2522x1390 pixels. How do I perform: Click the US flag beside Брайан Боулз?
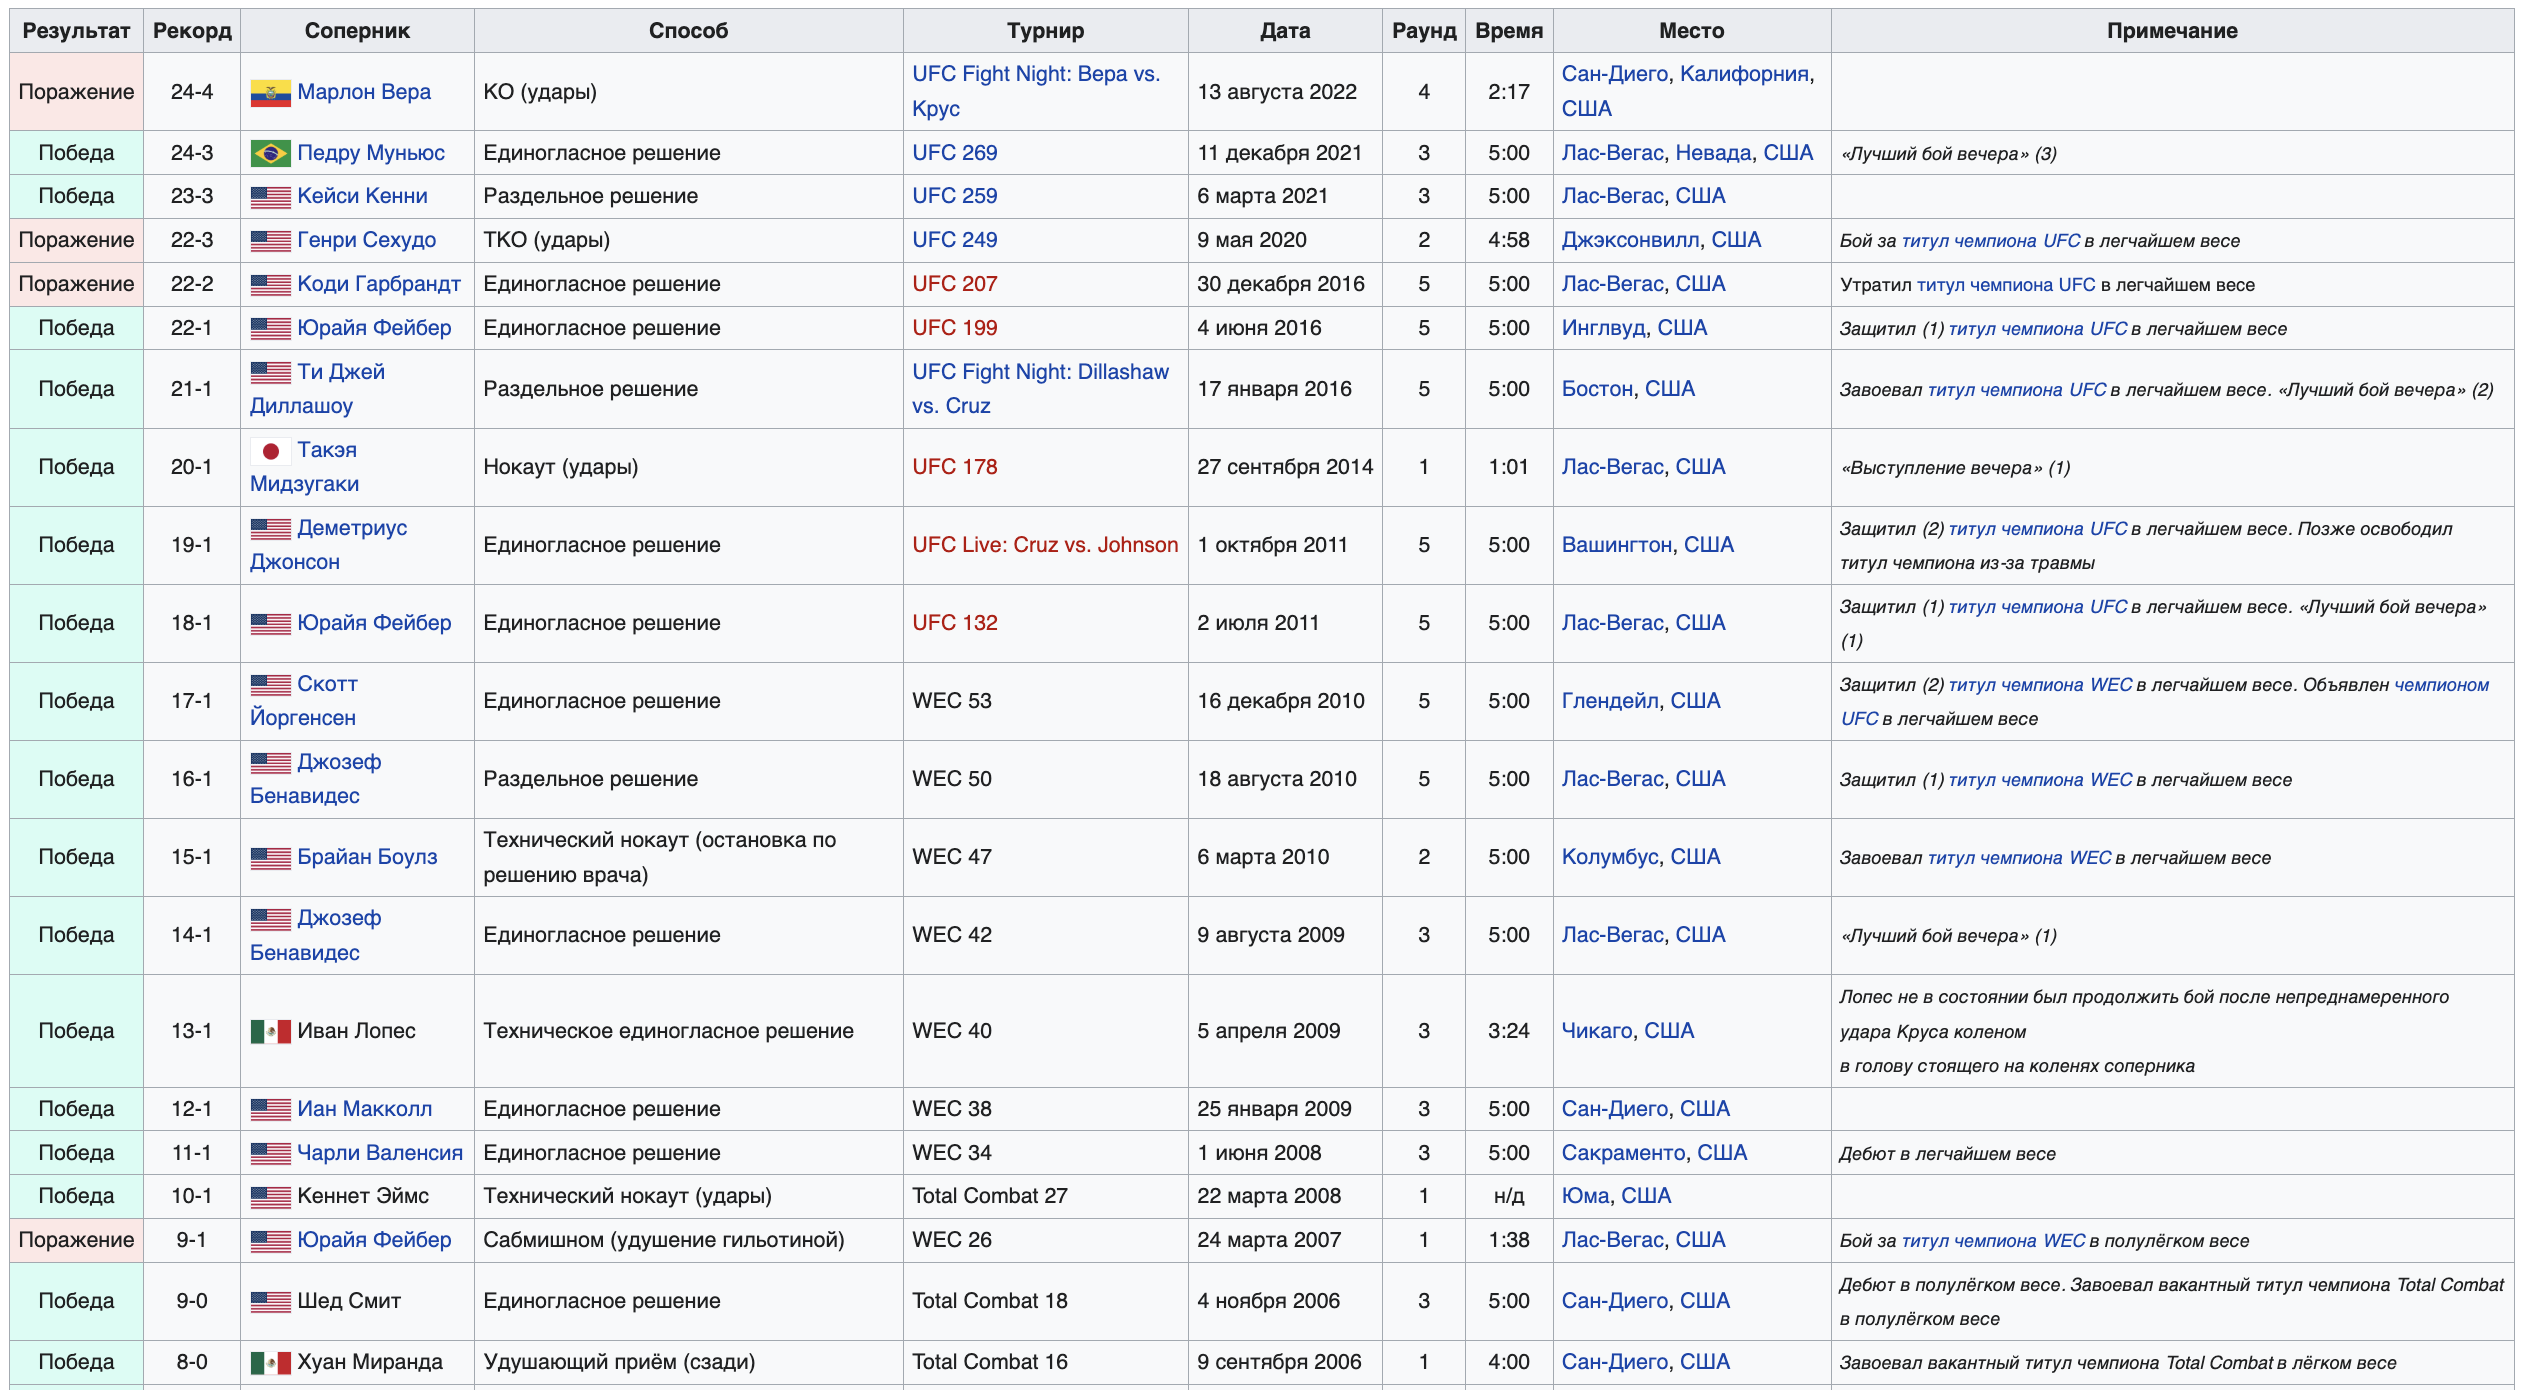(270, 858)
